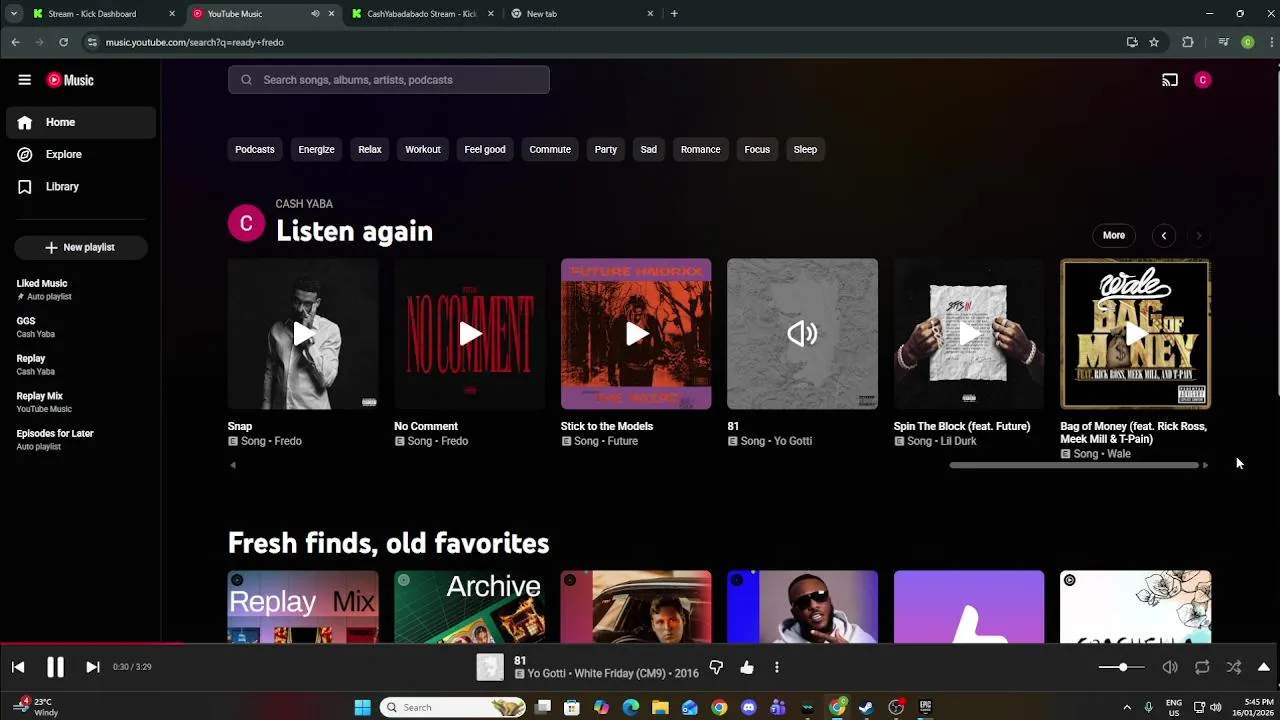
Task: Toggle shuffle mode
Action: (1234, 667)
